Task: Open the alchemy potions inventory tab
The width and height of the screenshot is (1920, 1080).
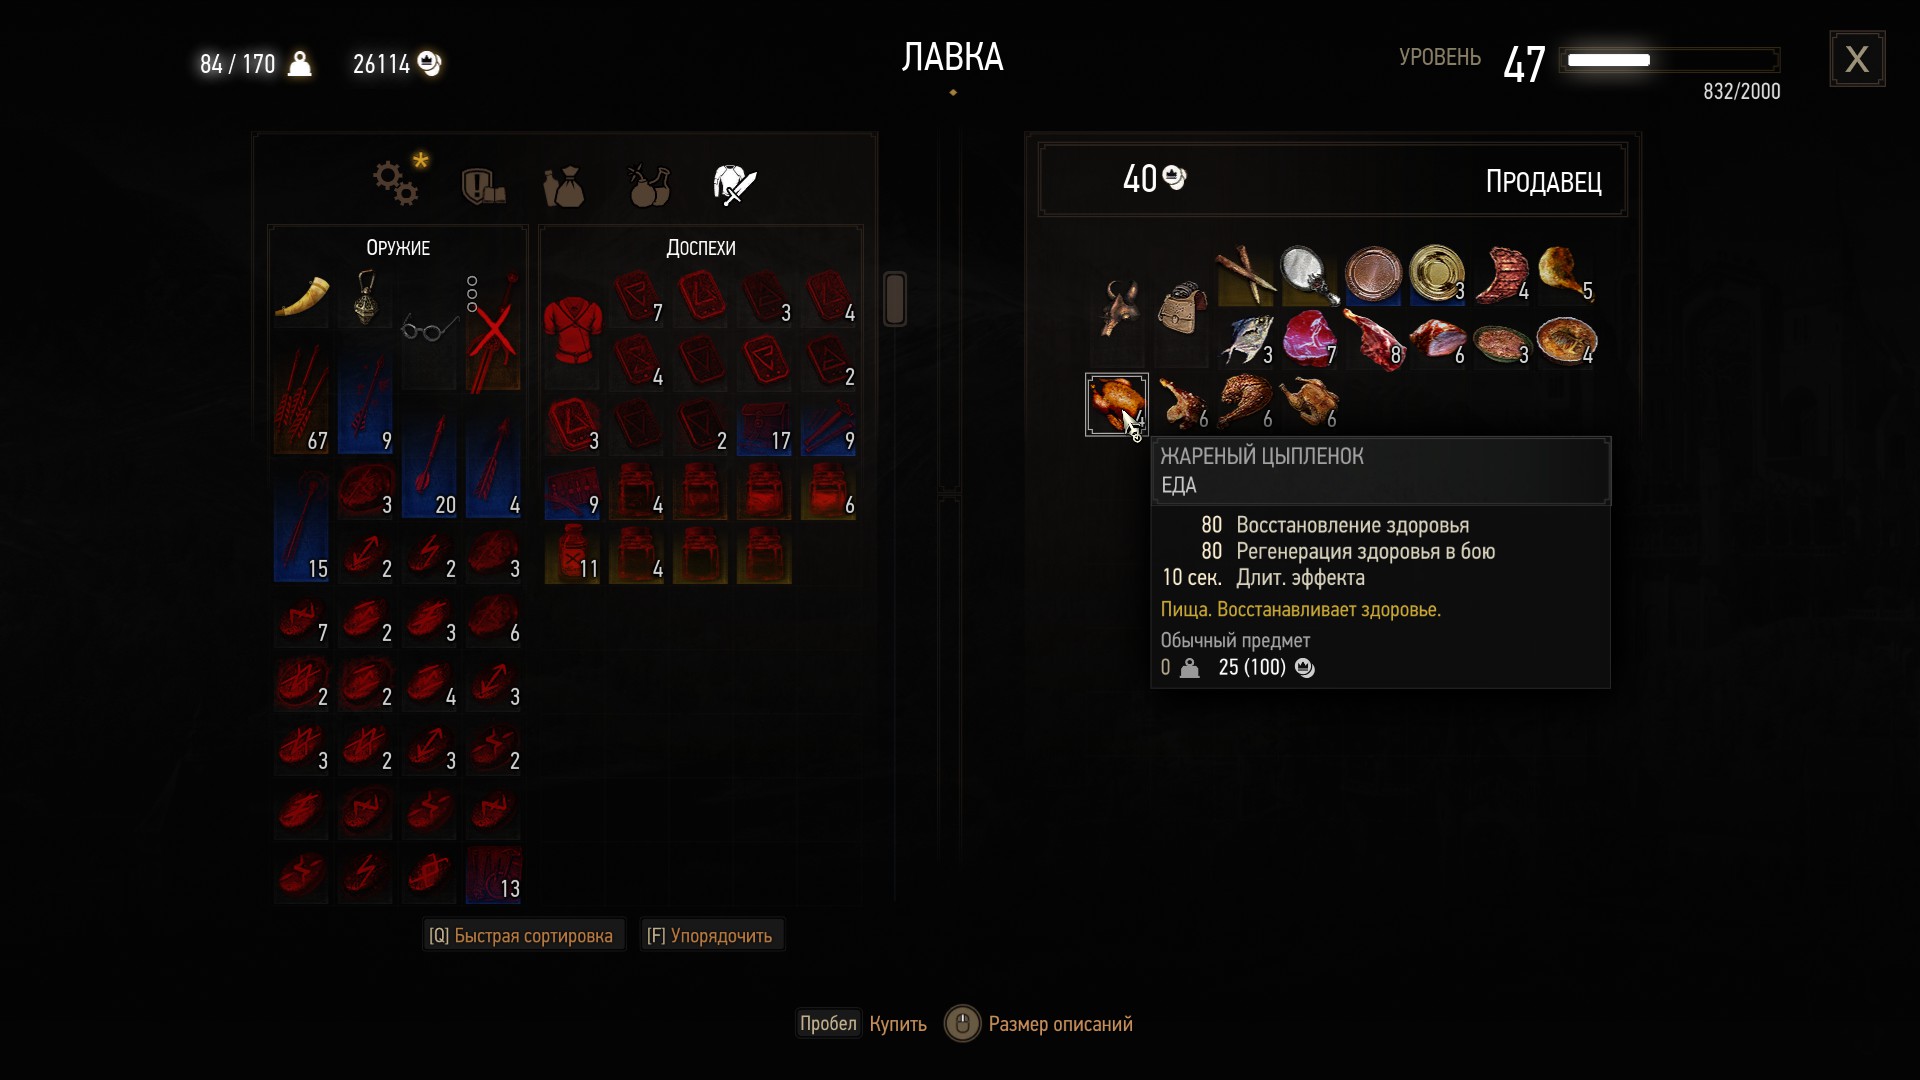Action: point(649,185)
